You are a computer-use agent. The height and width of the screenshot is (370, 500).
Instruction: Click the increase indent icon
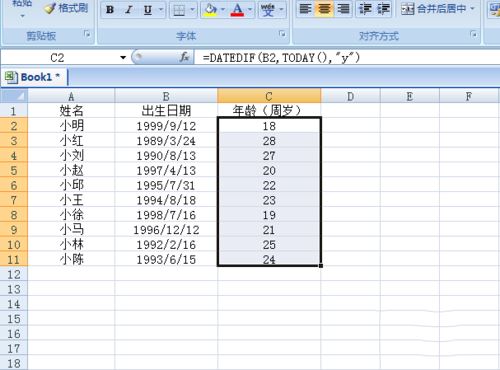coord(383,9)
